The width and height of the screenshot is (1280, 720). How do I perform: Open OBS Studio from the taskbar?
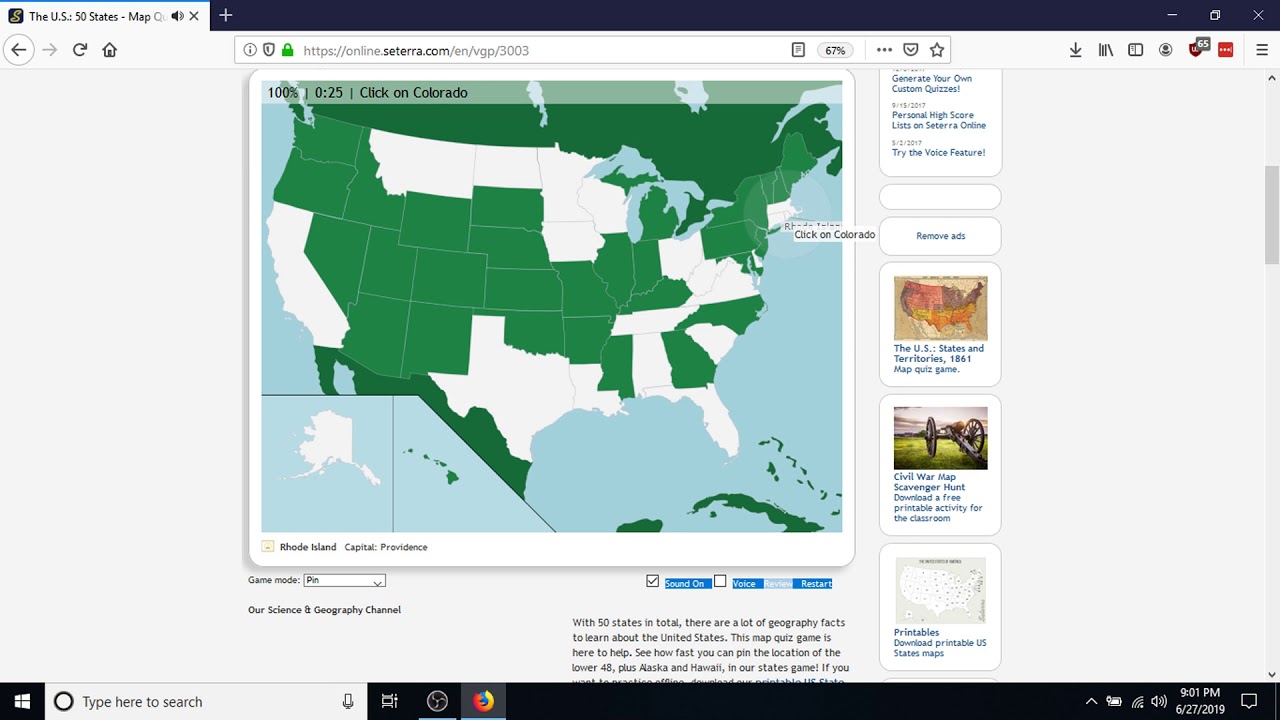(x=437, y=701)
